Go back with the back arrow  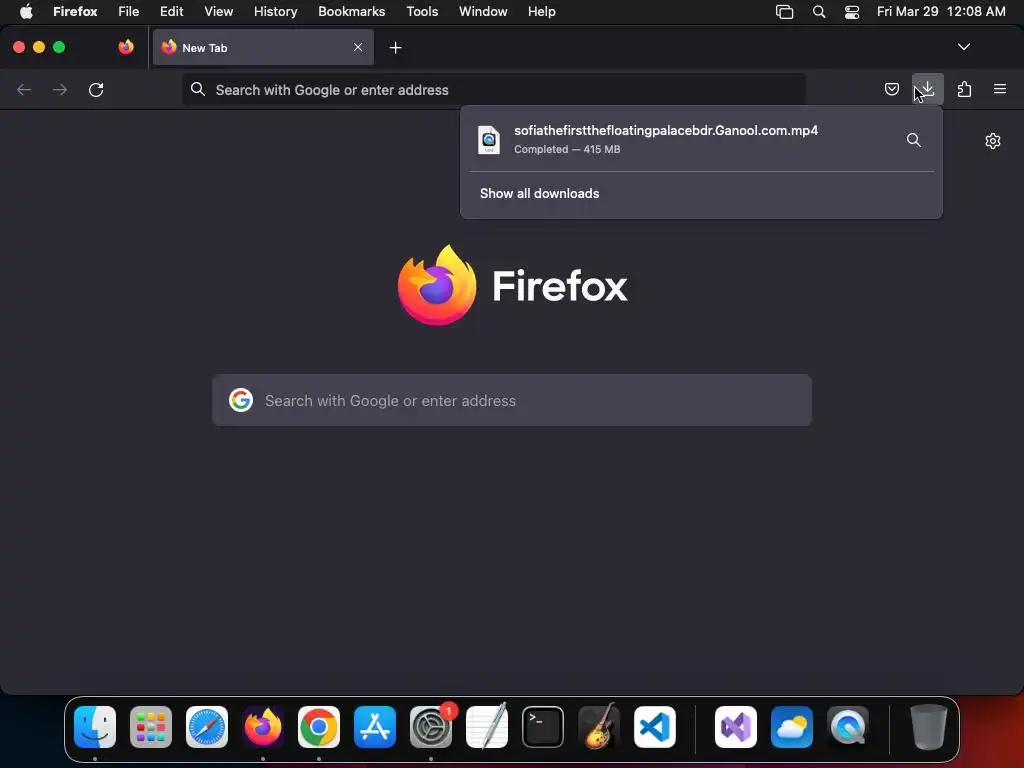[x=24, y=89]
